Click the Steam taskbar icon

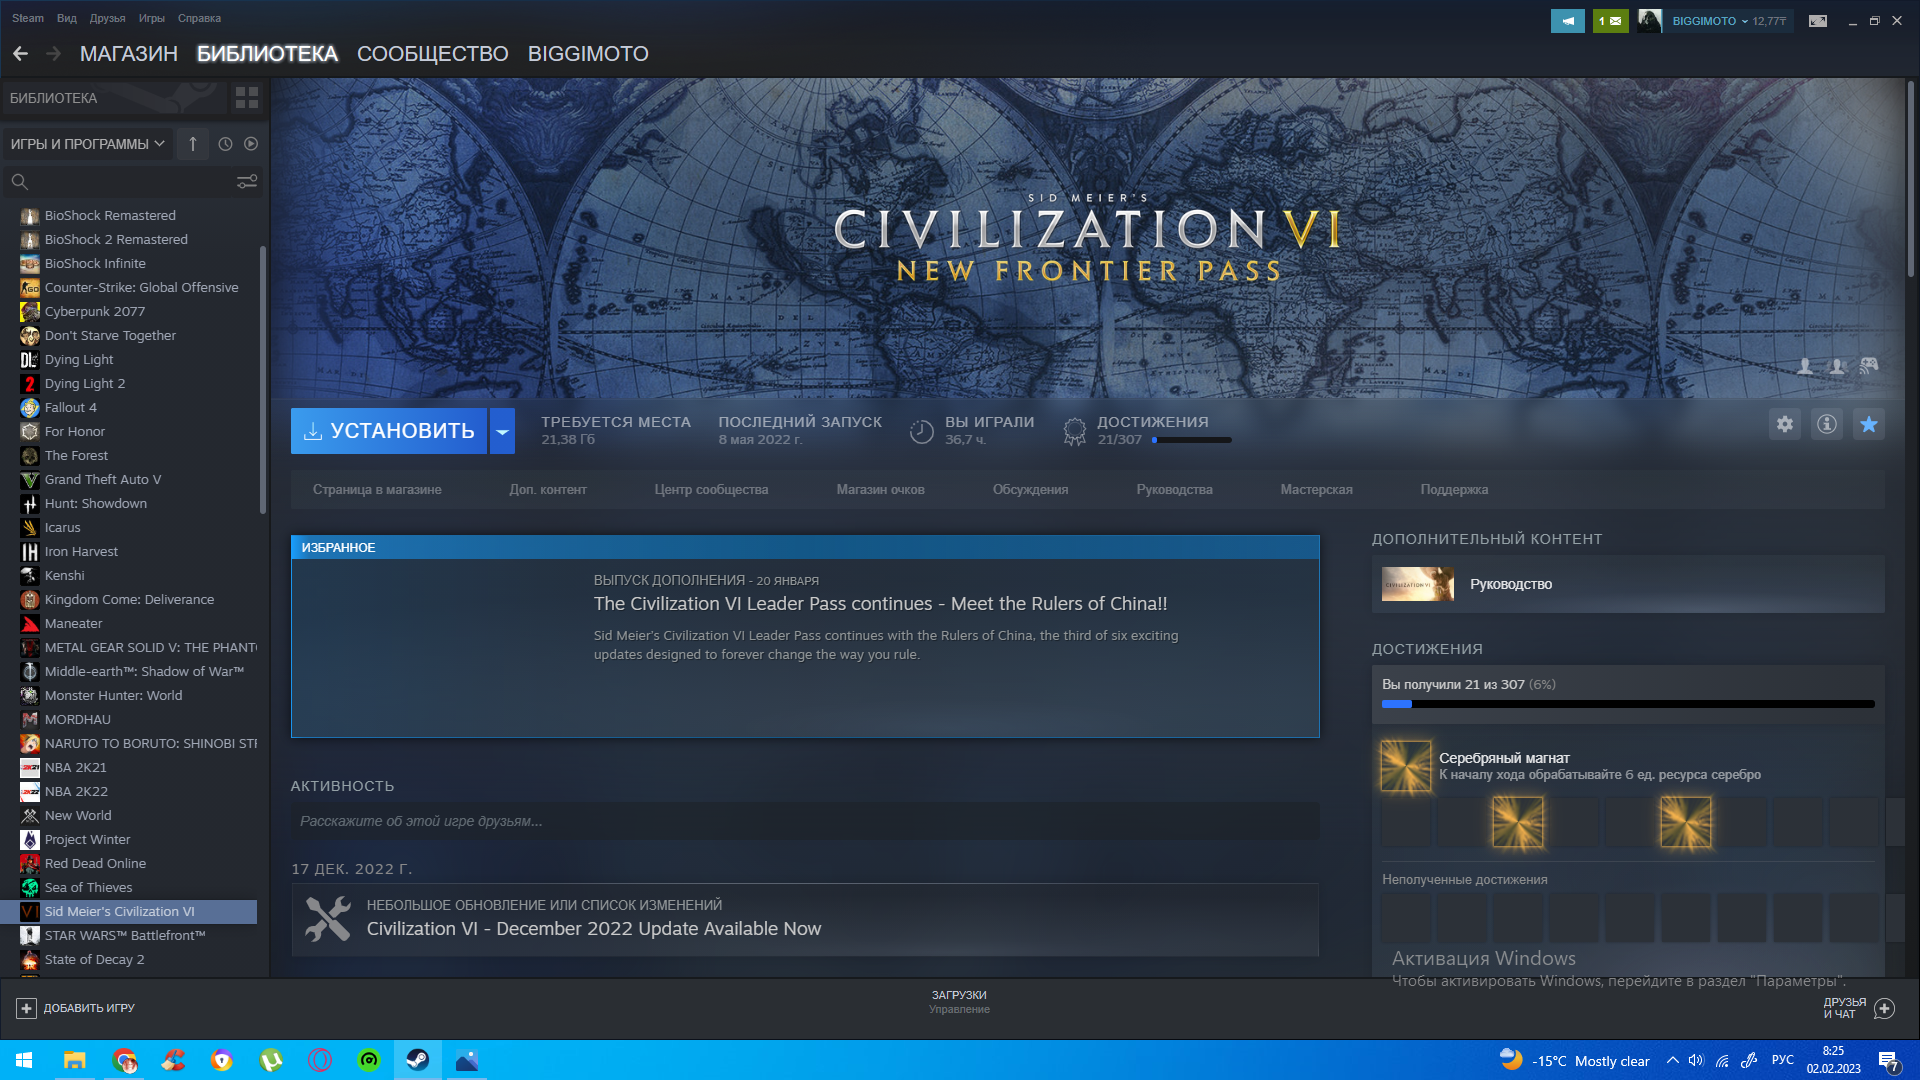[418, 1060]
